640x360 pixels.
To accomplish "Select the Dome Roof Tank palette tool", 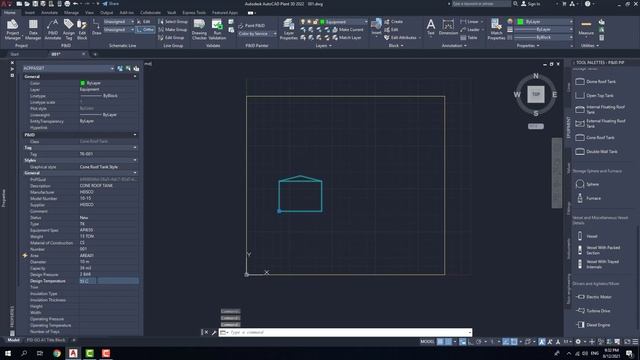I will click(x=596, y=82).
